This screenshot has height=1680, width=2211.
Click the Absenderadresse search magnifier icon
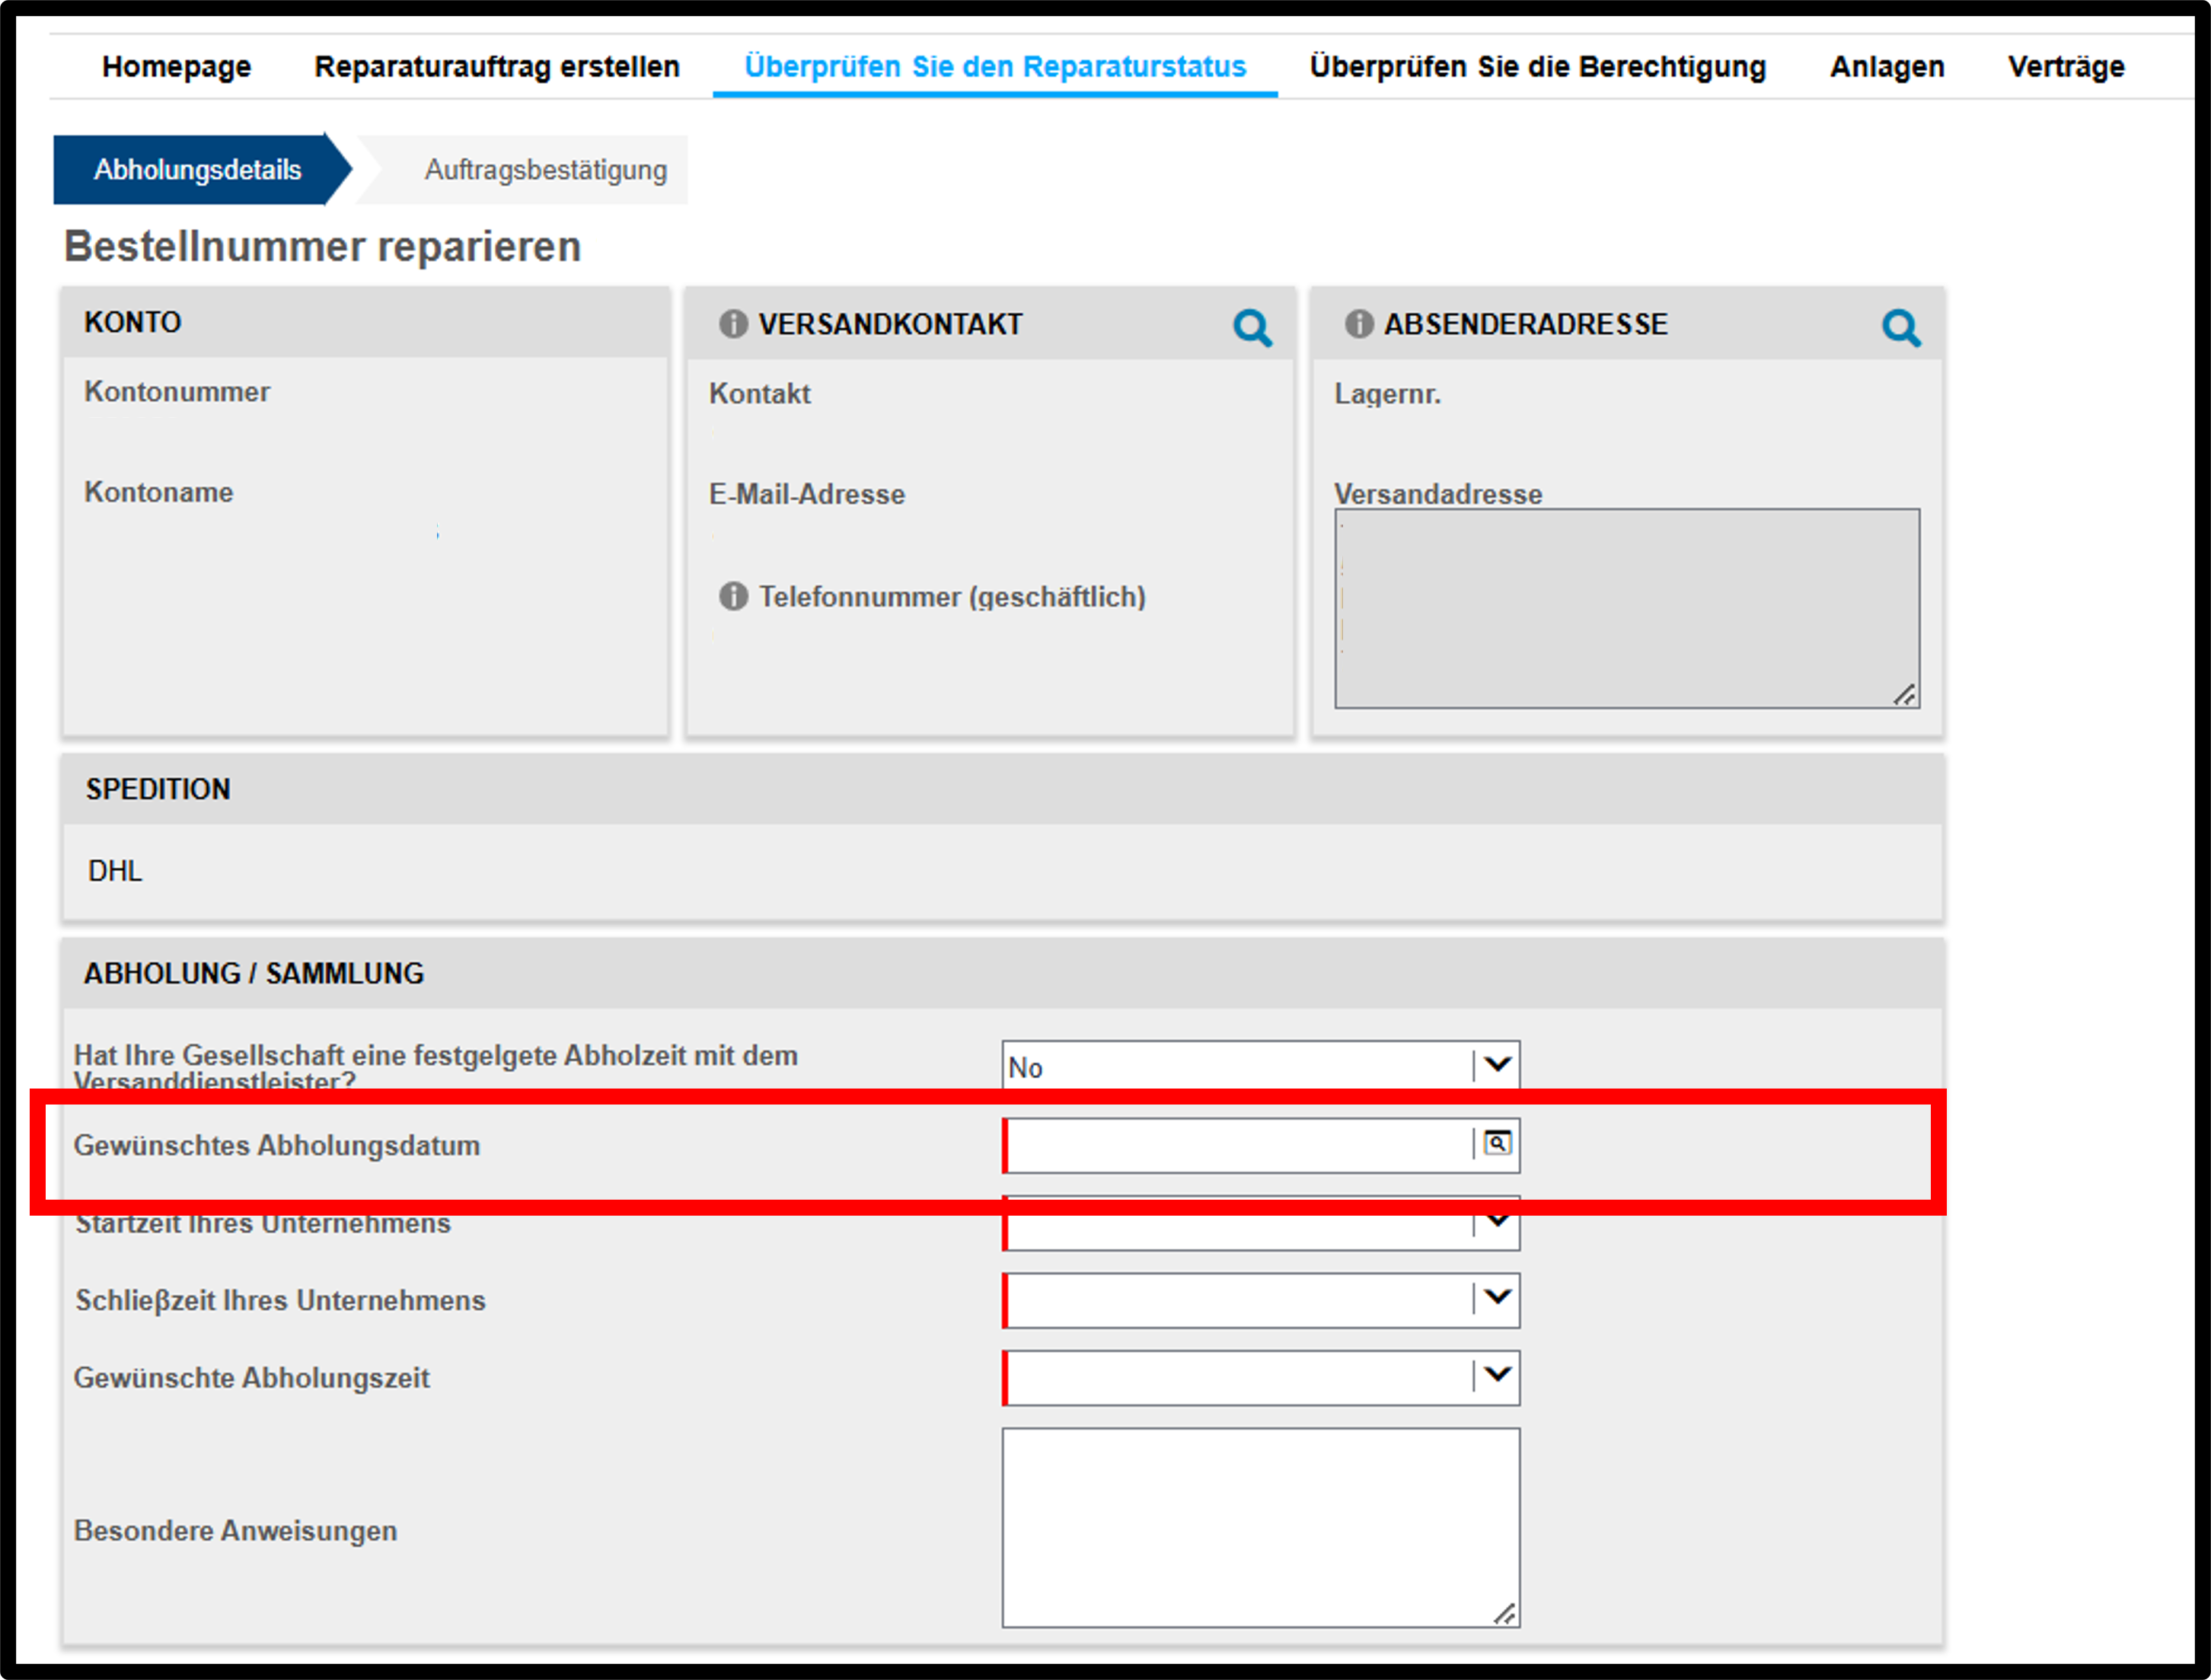point(1901,327)
